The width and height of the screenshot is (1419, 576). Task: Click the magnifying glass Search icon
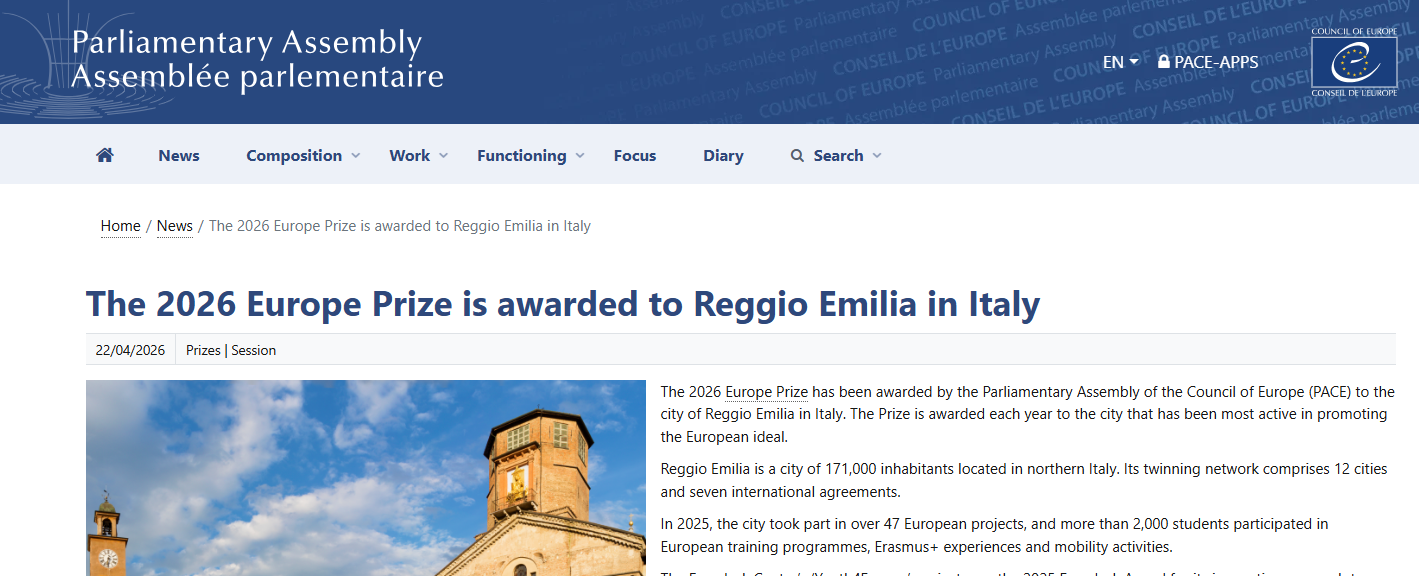point(797,156)
